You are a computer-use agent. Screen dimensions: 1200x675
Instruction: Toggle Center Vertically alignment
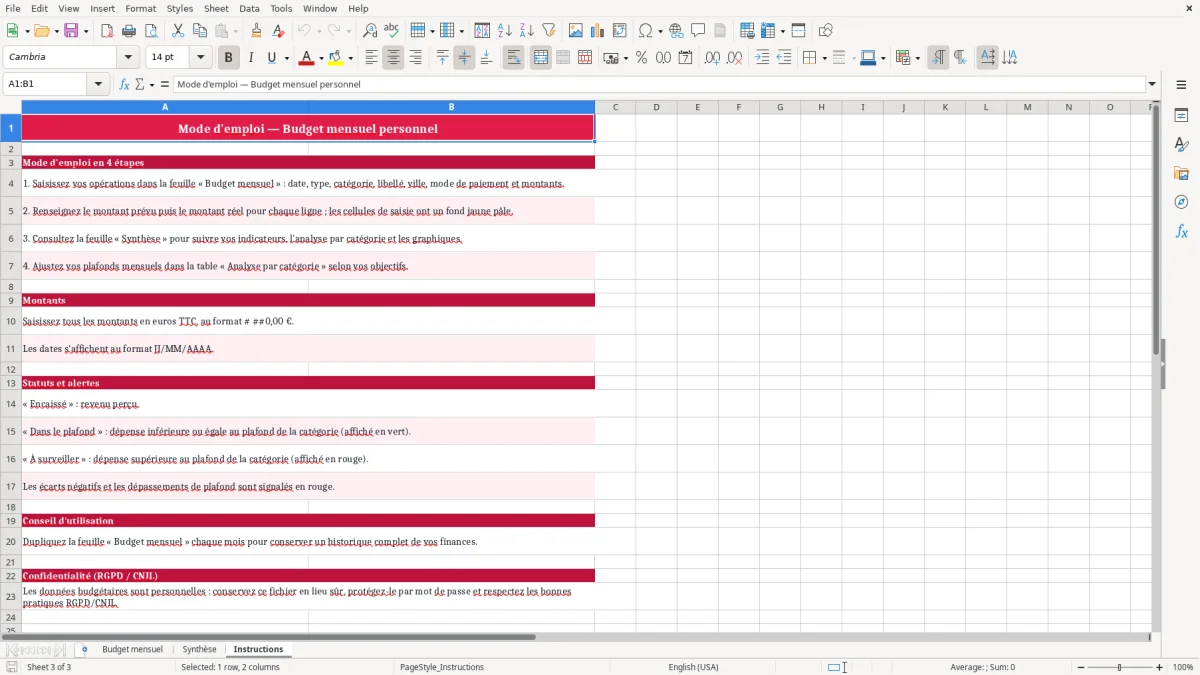[x=464, y=58]
